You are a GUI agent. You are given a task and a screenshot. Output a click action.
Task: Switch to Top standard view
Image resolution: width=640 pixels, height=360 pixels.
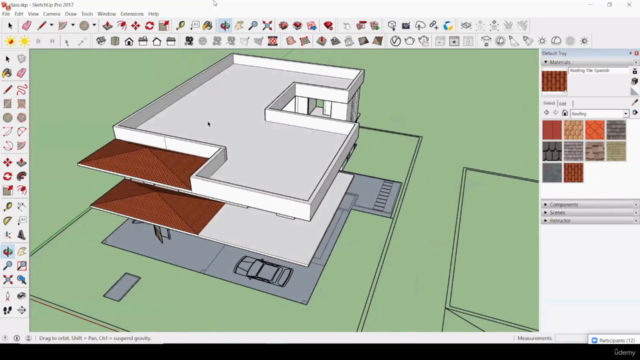115,41
